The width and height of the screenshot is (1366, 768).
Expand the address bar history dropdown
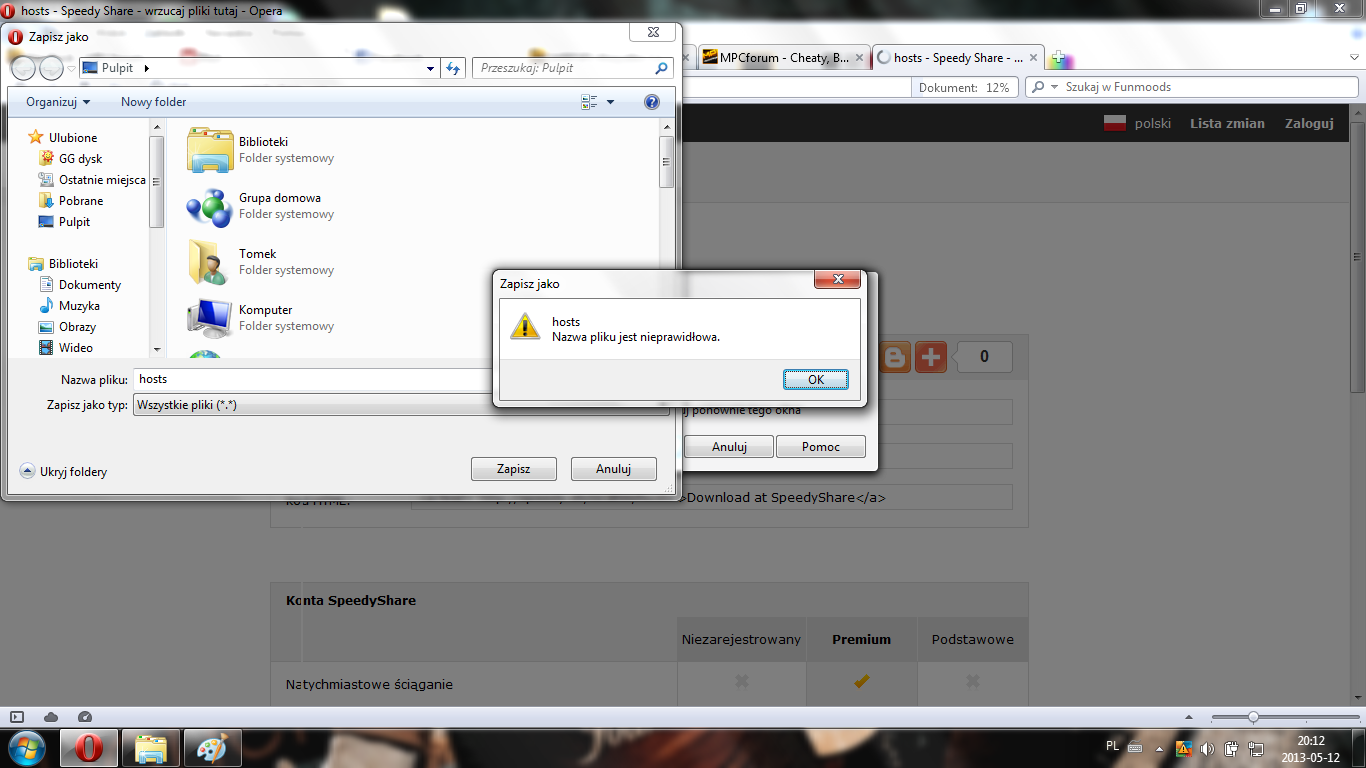431,68
